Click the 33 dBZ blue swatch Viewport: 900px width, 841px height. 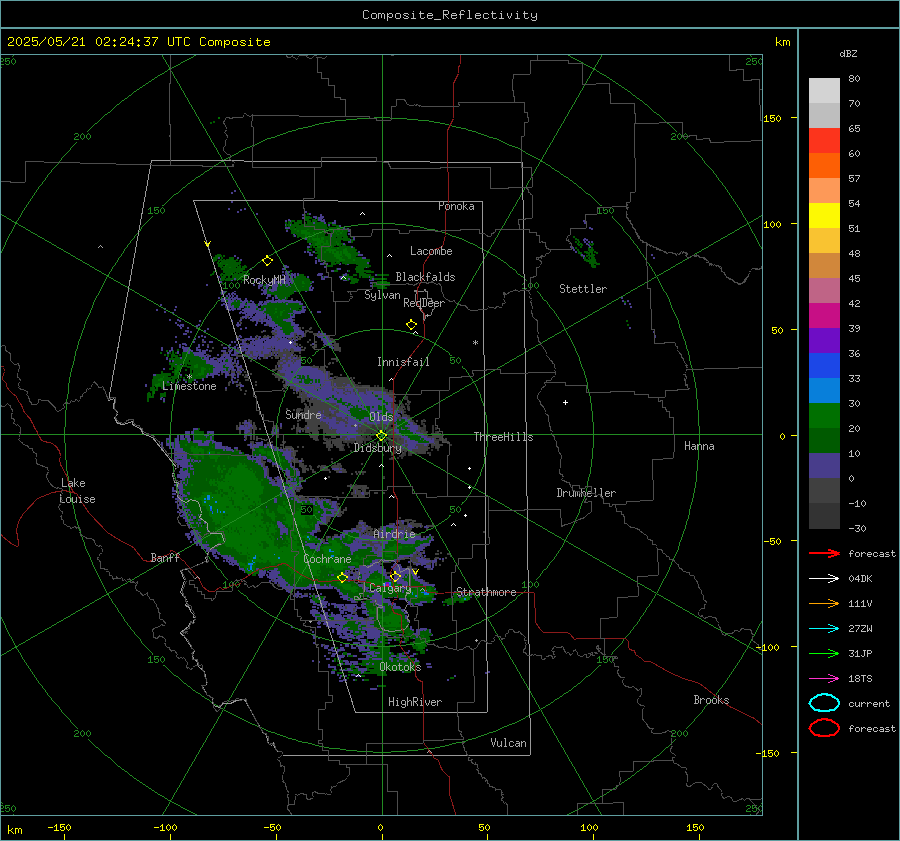pyautogui.click(x=824, y=366)
